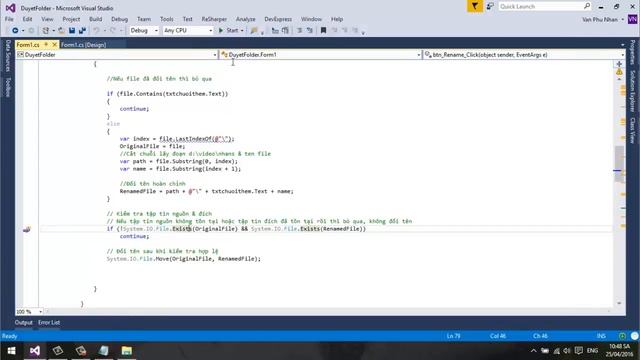Click the Visual Studio taskbar icon
This screenshot has width=640, height=360.
click(x=35, y=351)
